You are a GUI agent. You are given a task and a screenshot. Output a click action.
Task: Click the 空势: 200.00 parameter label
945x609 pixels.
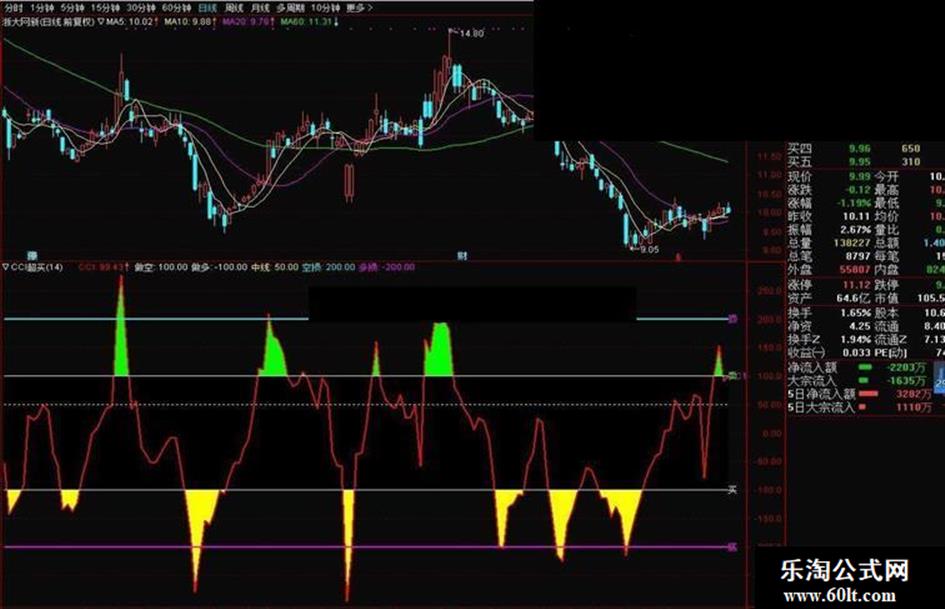pyautogui.click(x=328, y=267)
